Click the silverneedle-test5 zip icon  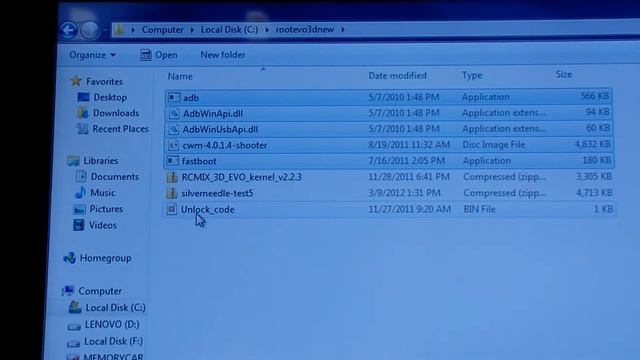172,193
